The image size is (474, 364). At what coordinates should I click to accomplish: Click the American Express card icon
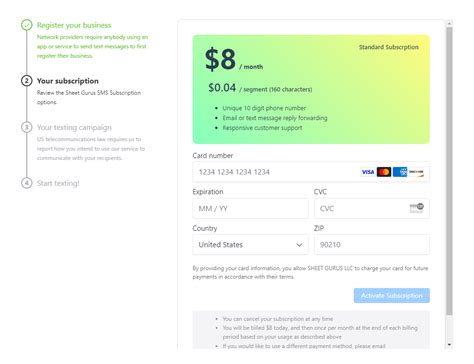click(x=400, y=172)
